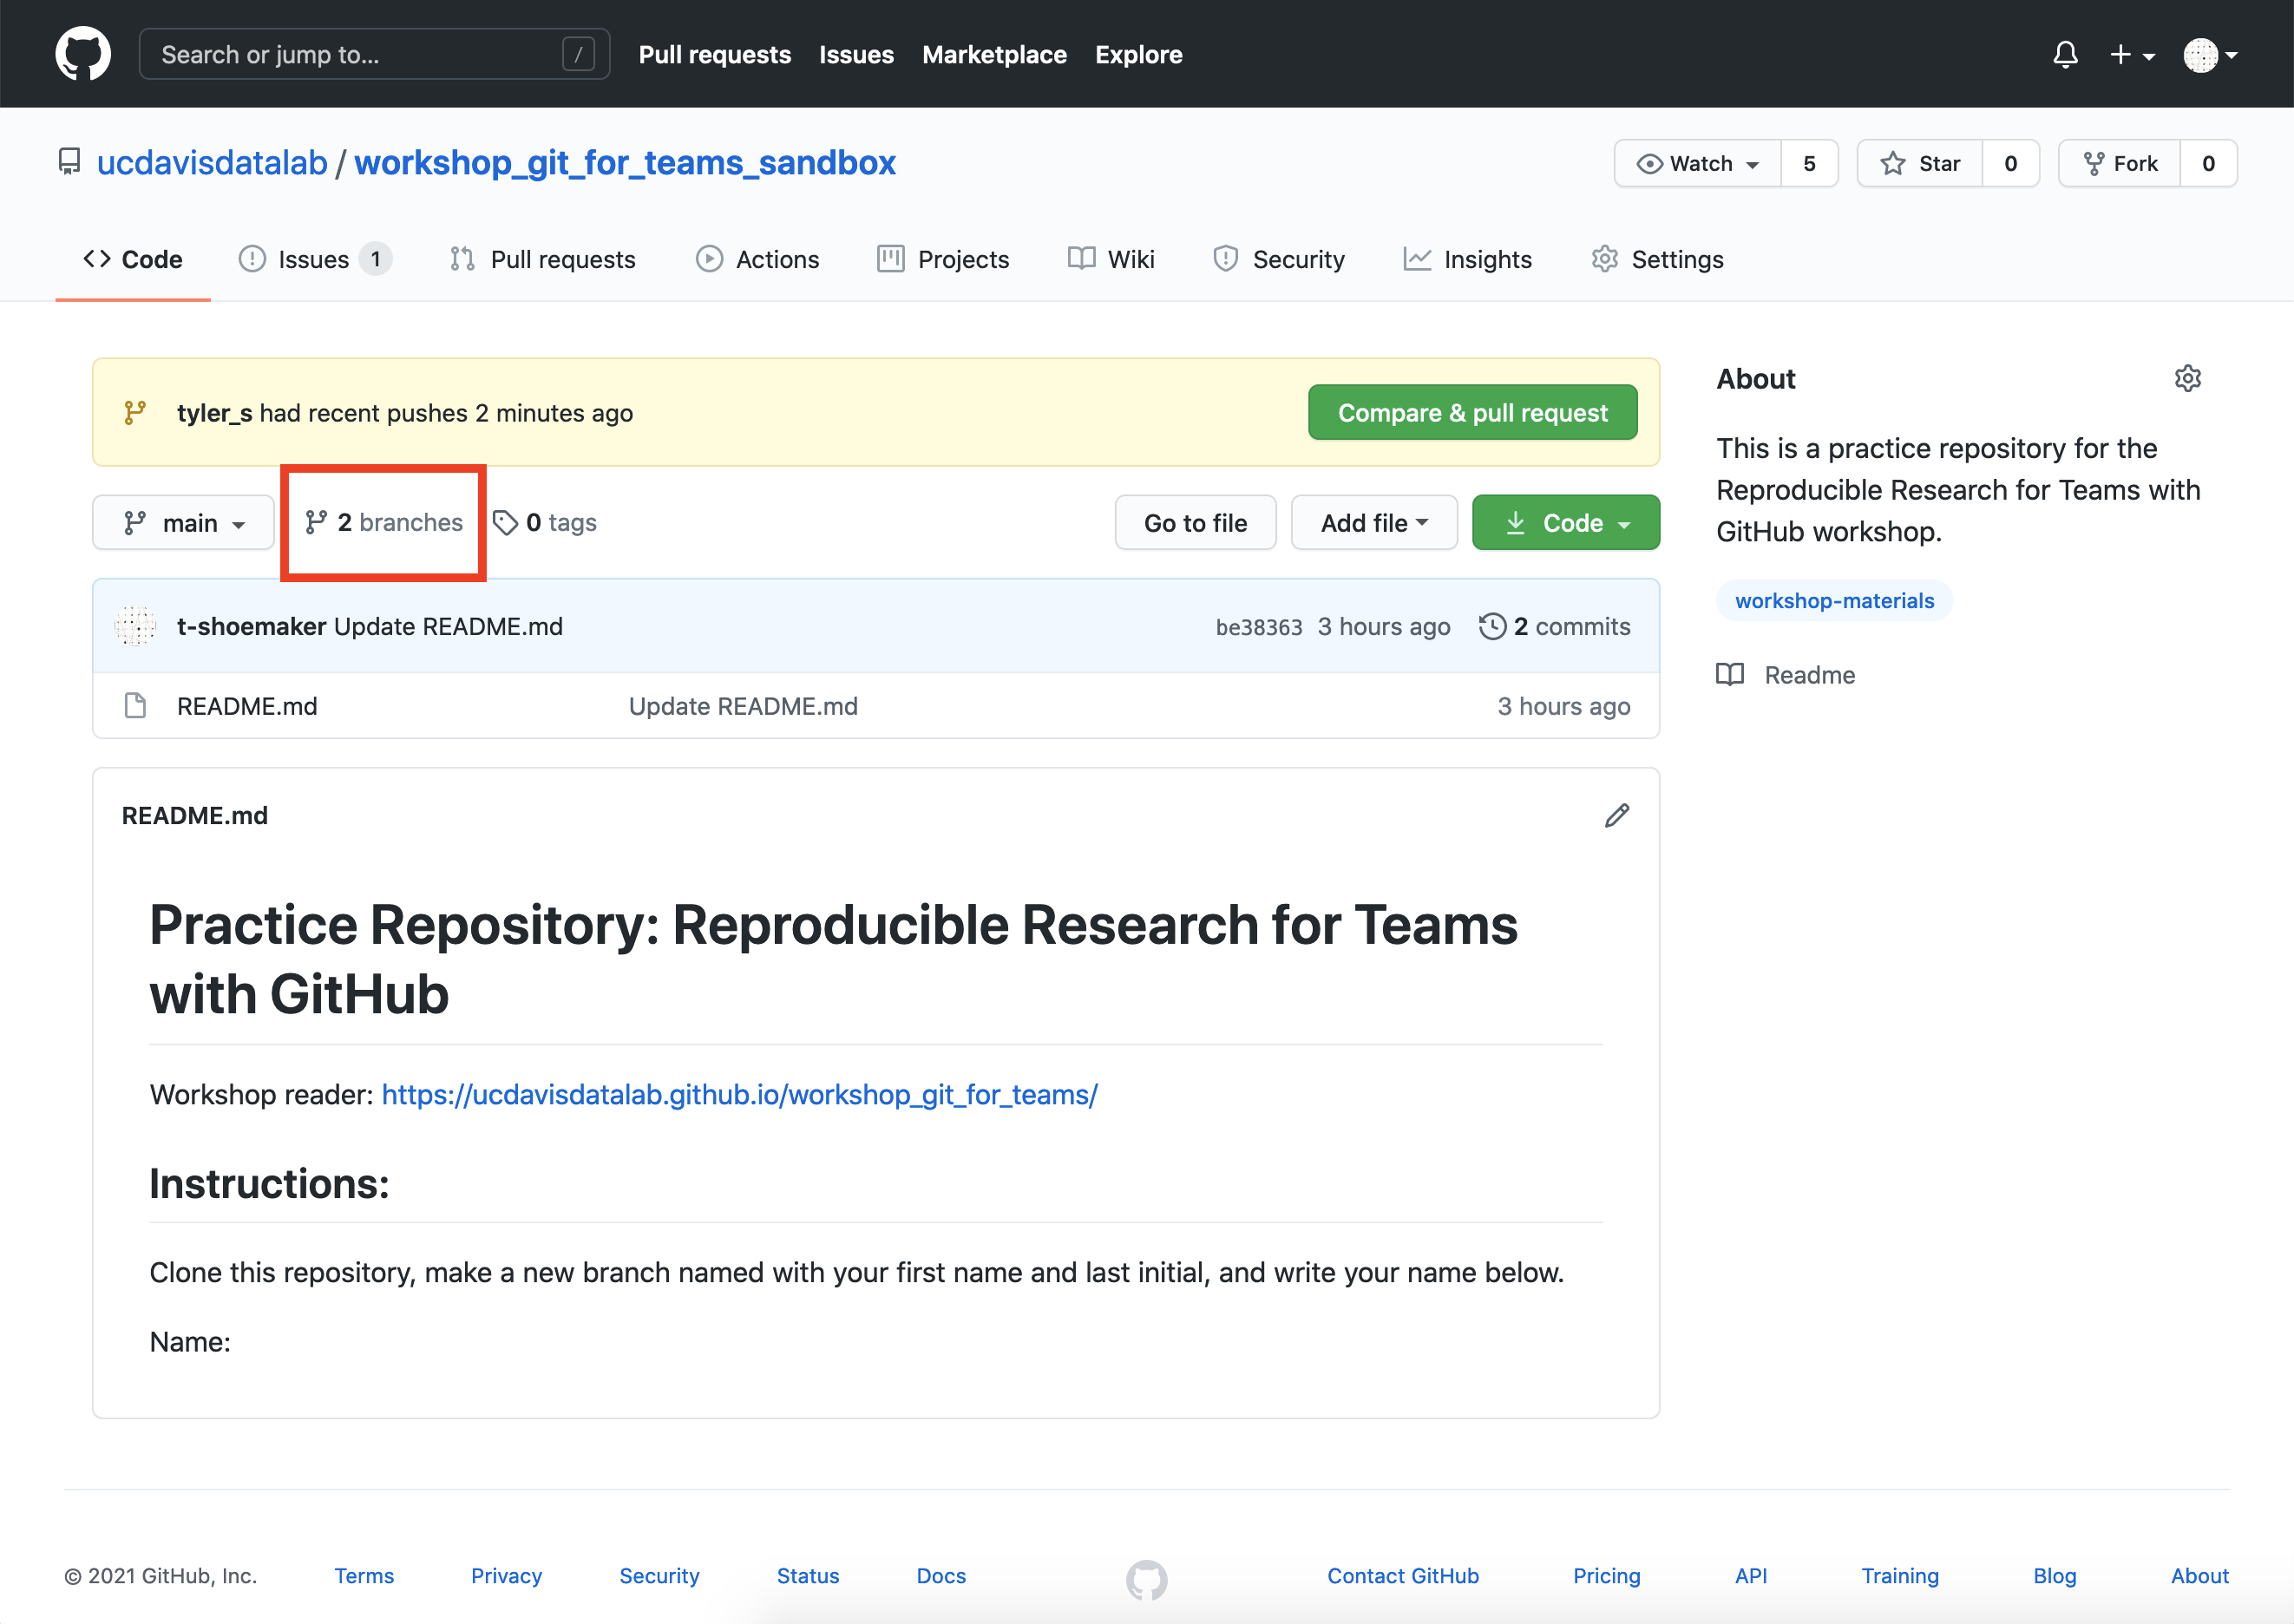Open the footer Training link
Screen dimensions: 2294x1624
pos(1899,1575)
